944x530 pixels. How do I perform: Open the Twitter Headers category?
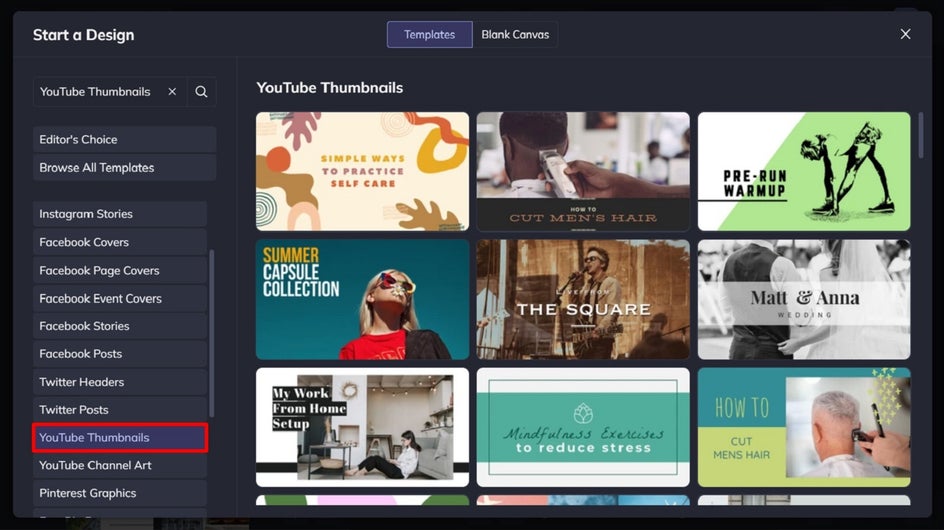point(119,382)
